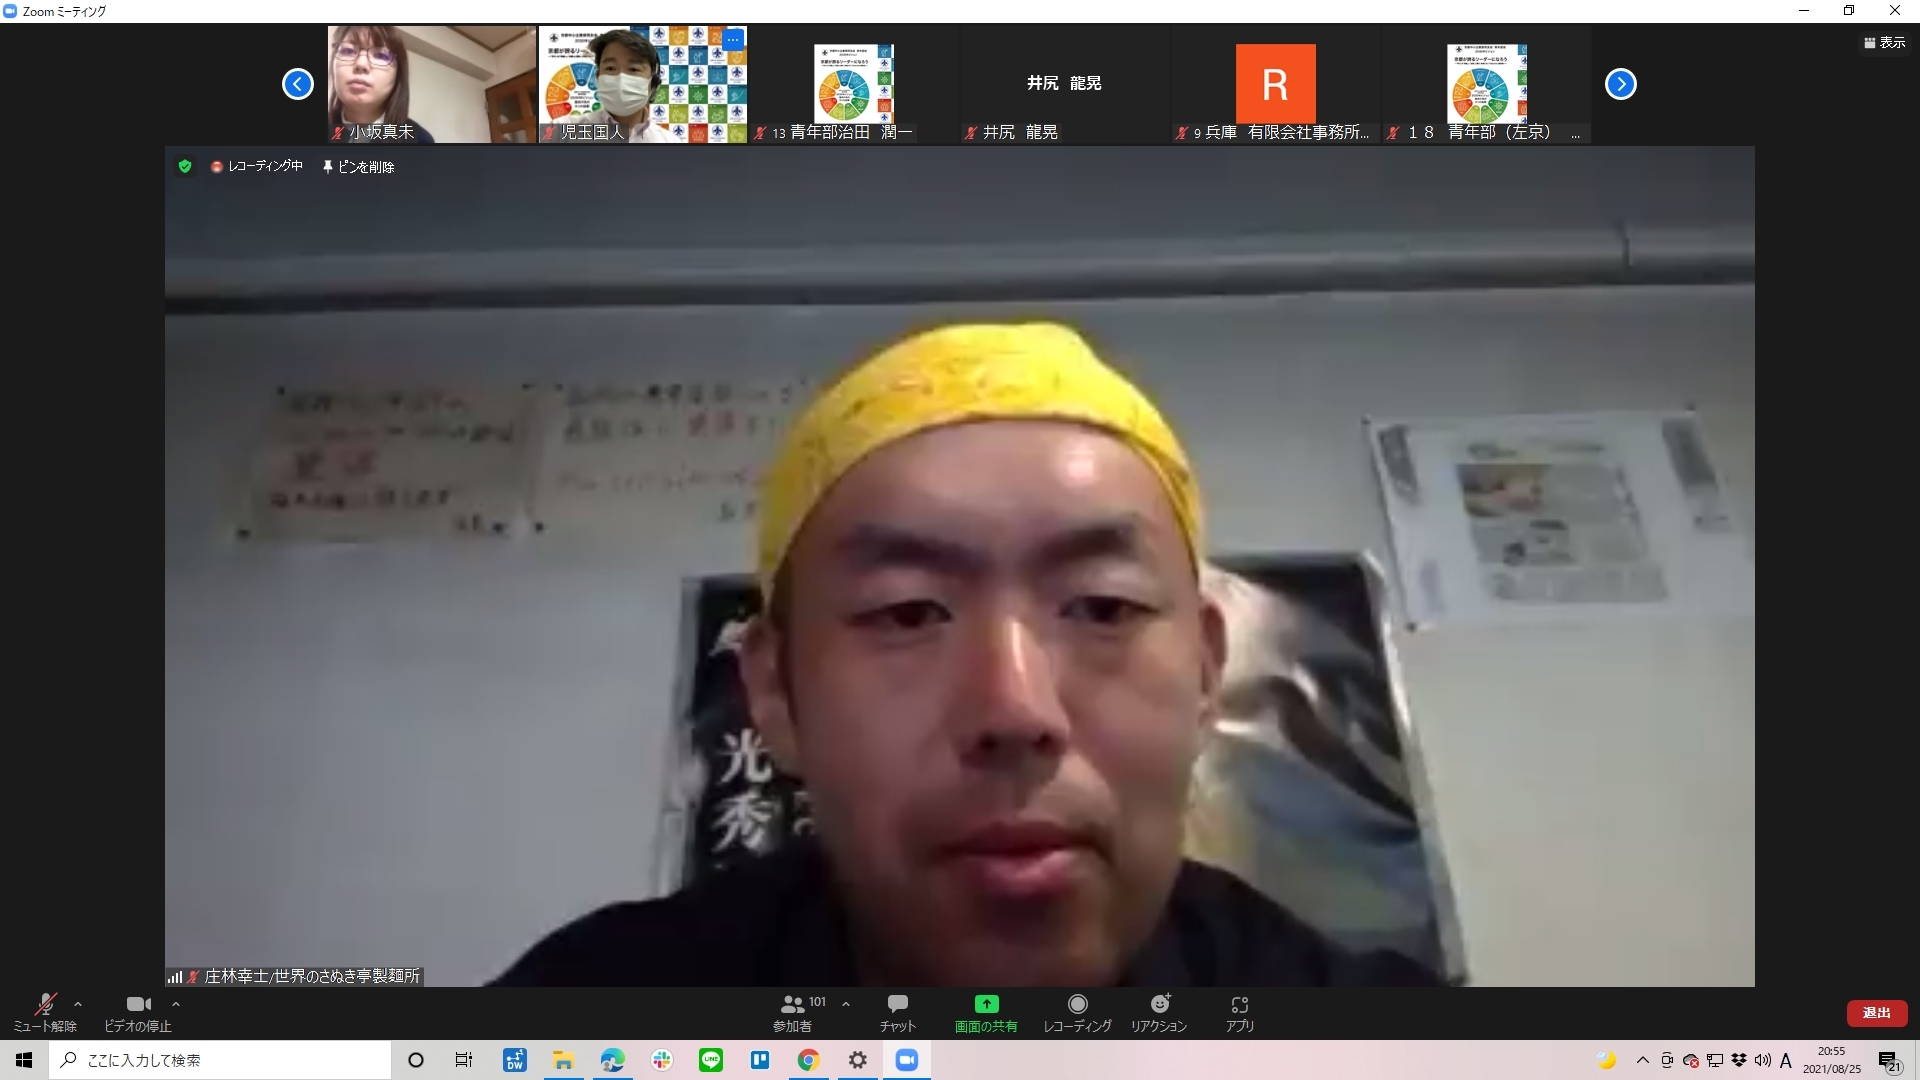Image resolution: width=1920 pixels, height=1080 pixels.
Task: Expand arrow next to participants count 101
Action: click(846, 1004)
